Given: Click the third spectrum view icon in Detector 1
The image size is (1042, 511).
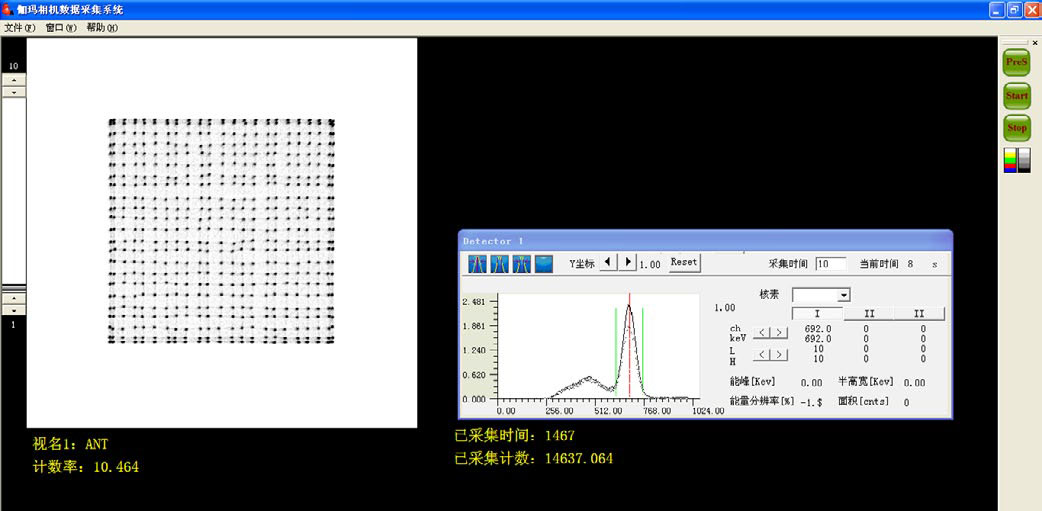Looking at the screenshot, I should (521, 264).
